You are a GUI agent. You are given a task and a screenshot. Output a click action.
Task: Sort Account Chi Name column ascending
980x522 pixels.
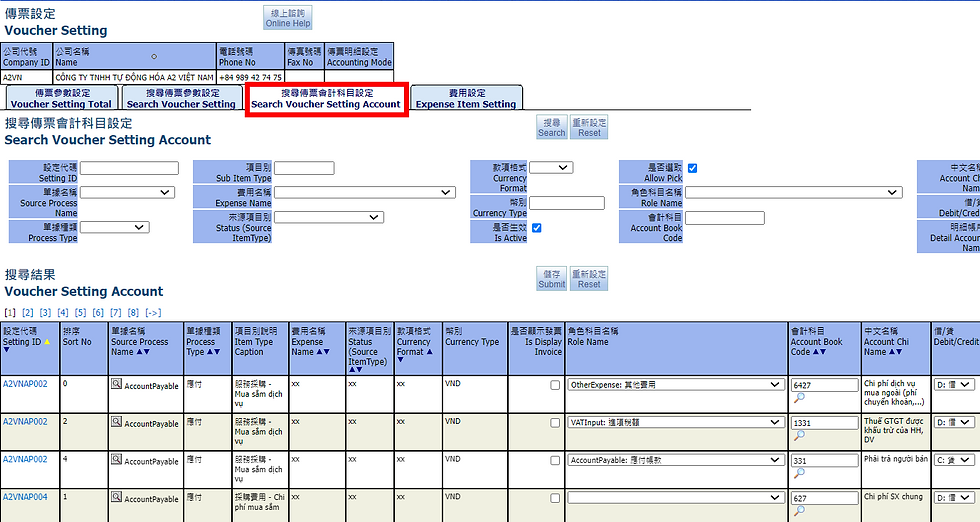tap(892, 352)
